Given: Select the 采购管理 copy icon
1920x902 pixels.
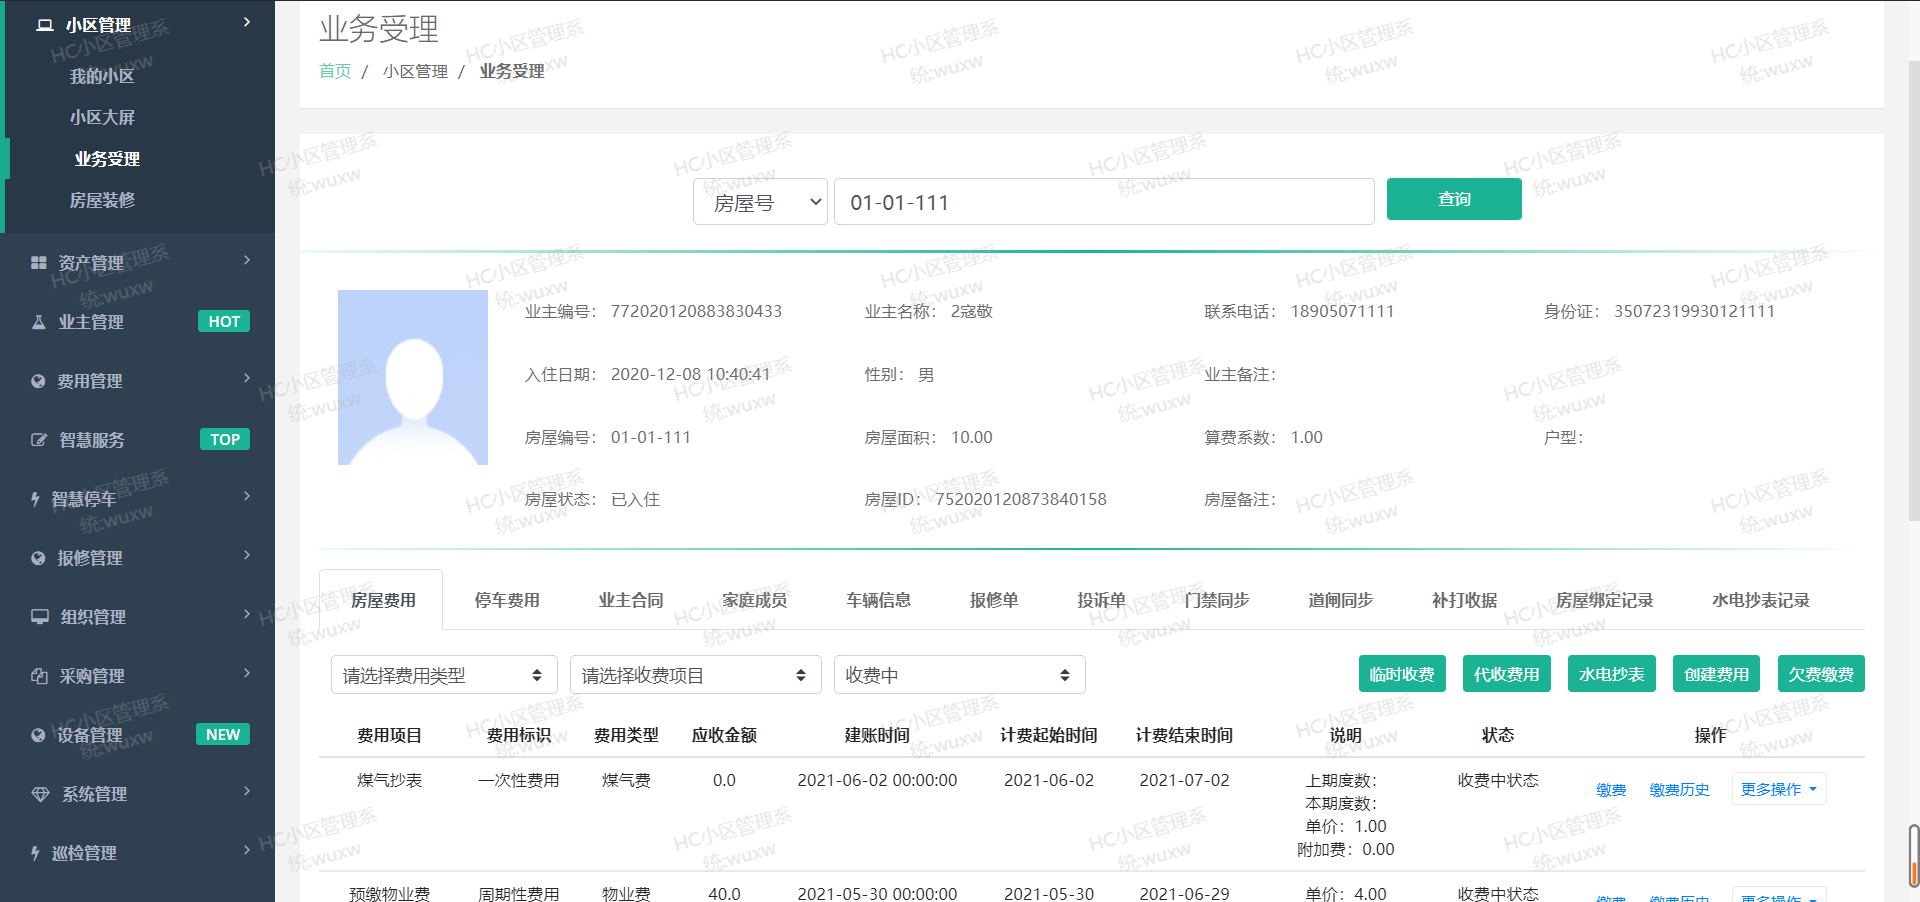Looking at the screenshot, I should click(x=37, y=675).
